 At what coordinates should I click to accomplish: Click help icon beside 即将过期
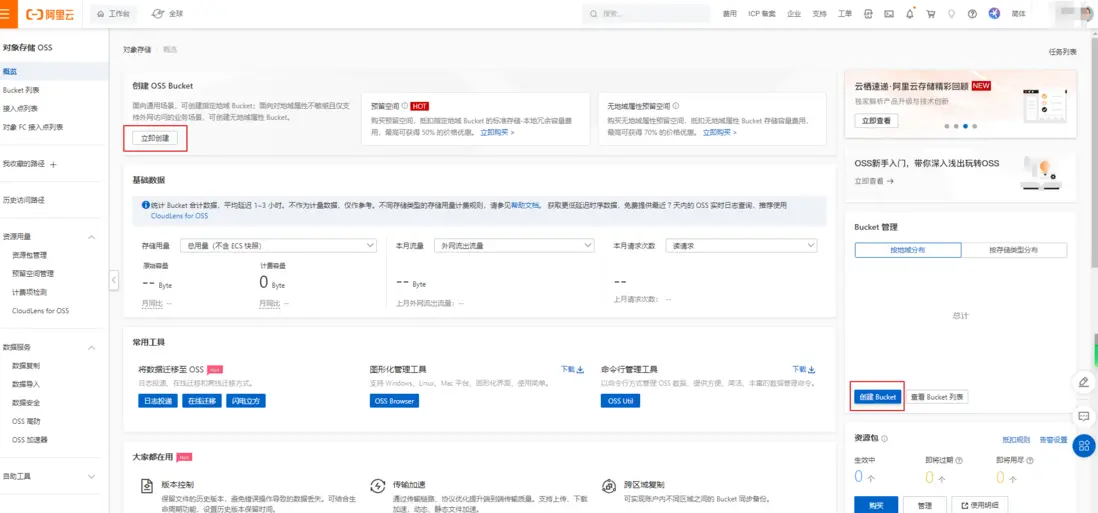pyautogui.click(x=959, y=461)
